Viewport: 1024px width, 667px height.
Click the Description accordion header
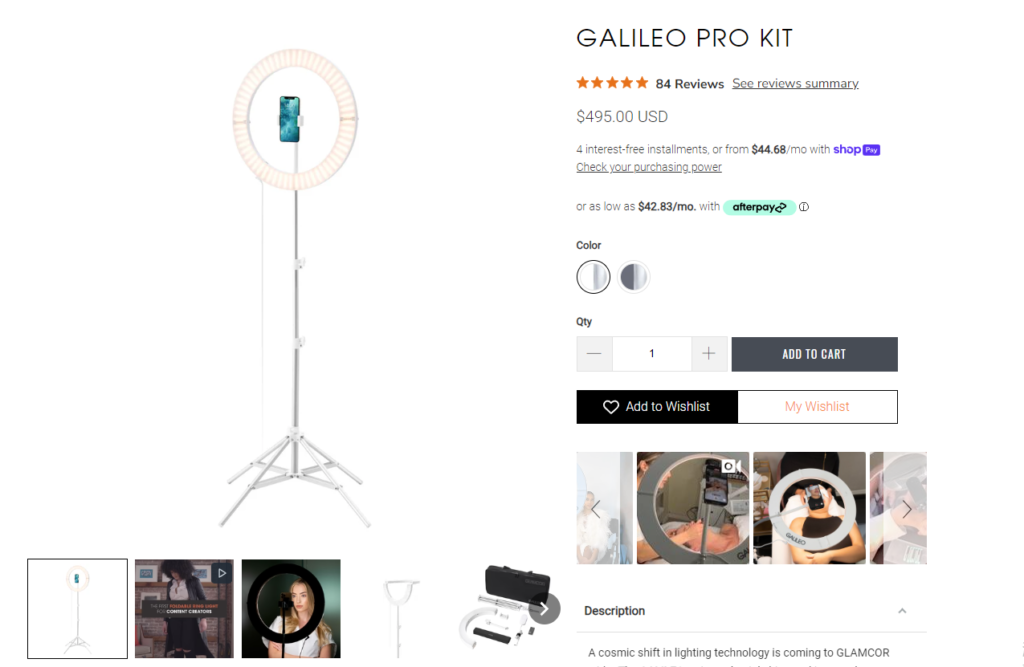pyautogui.click(x=751, y=611)
